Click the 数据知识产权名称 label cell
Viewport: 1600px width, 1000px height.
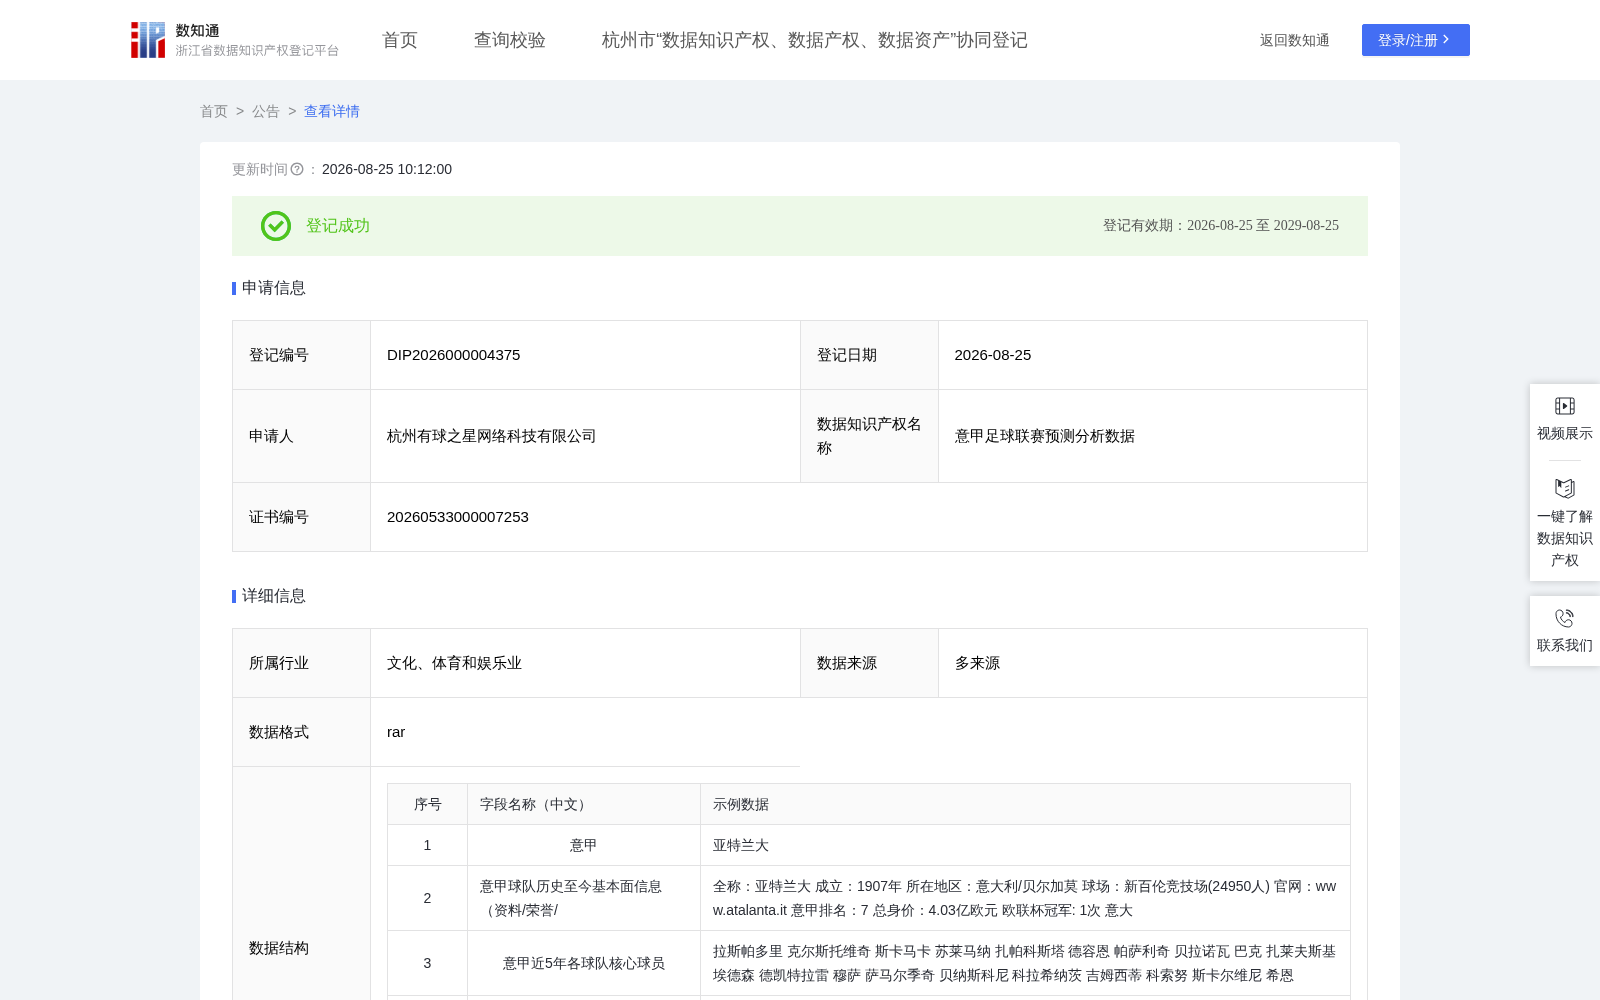click(x=869, y=436)
